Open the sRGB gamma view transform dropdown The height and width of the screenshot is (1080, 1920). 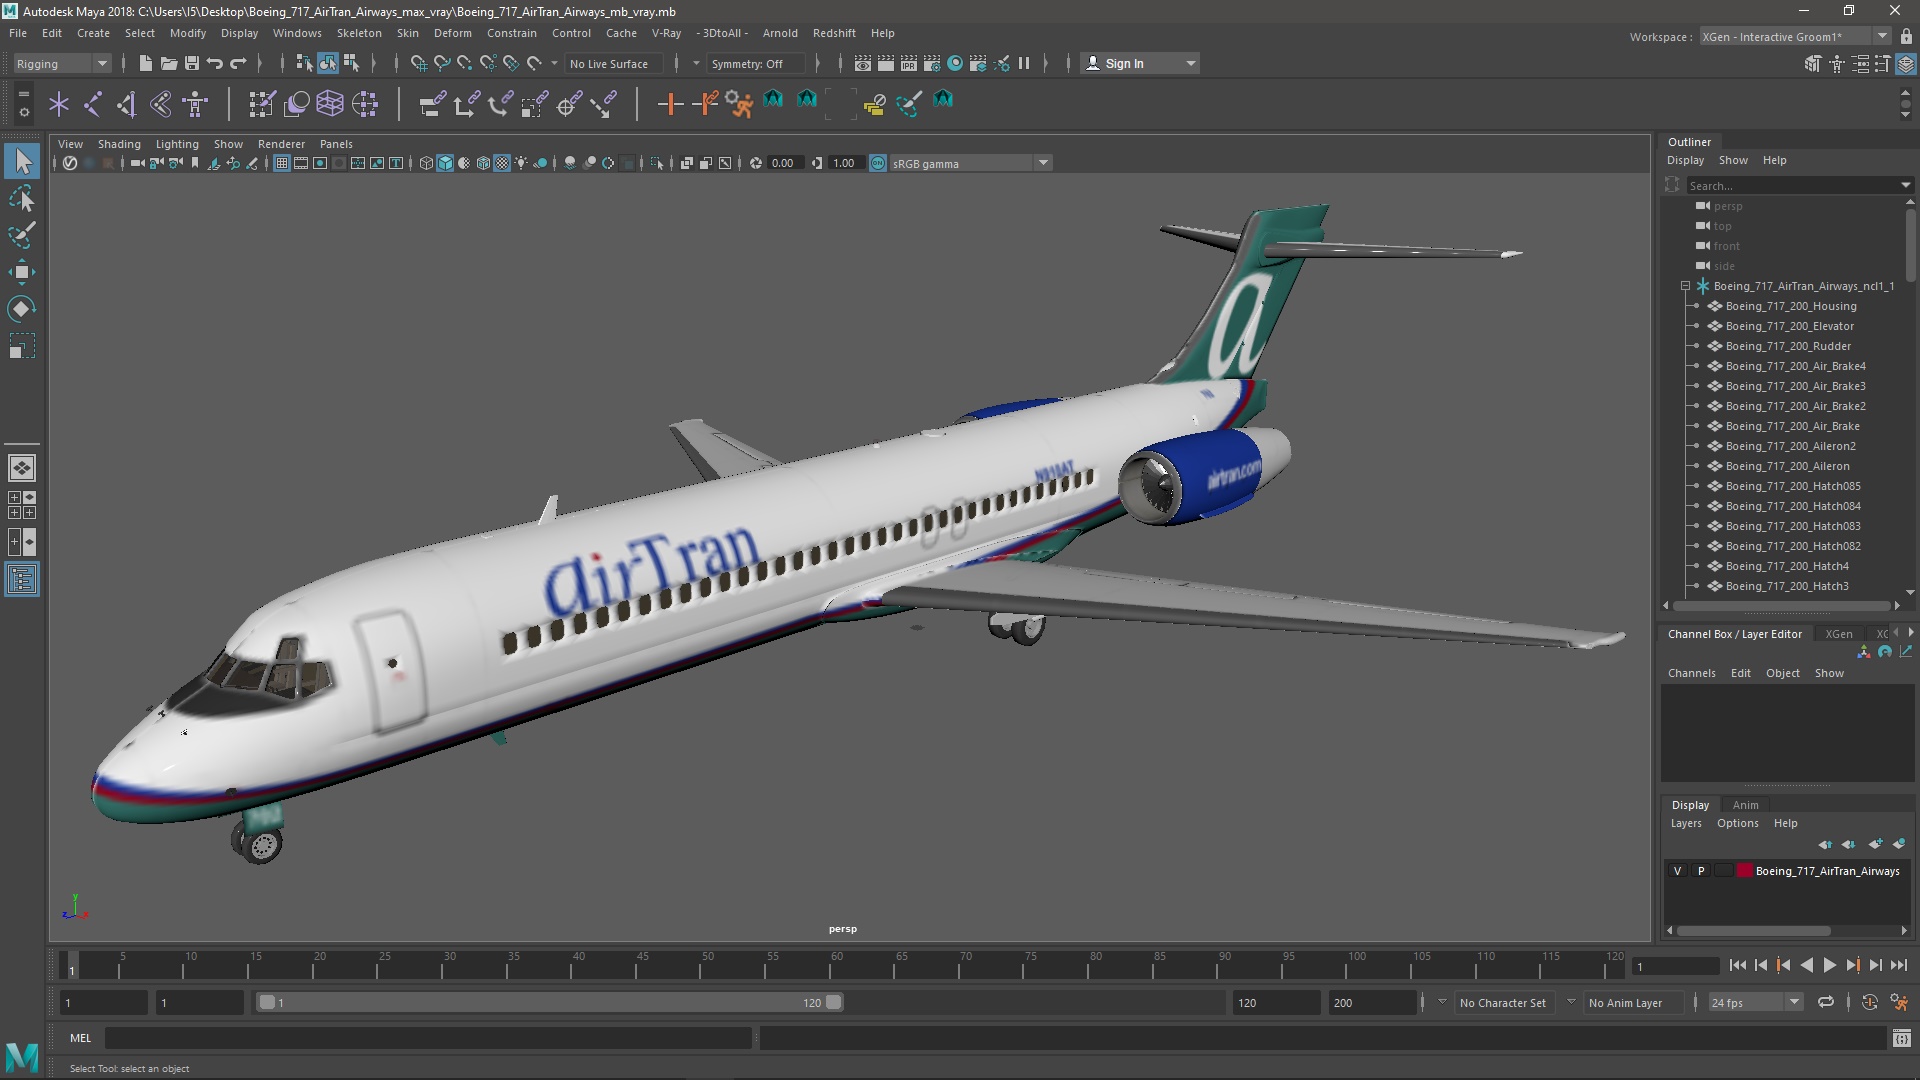(969, 163)
